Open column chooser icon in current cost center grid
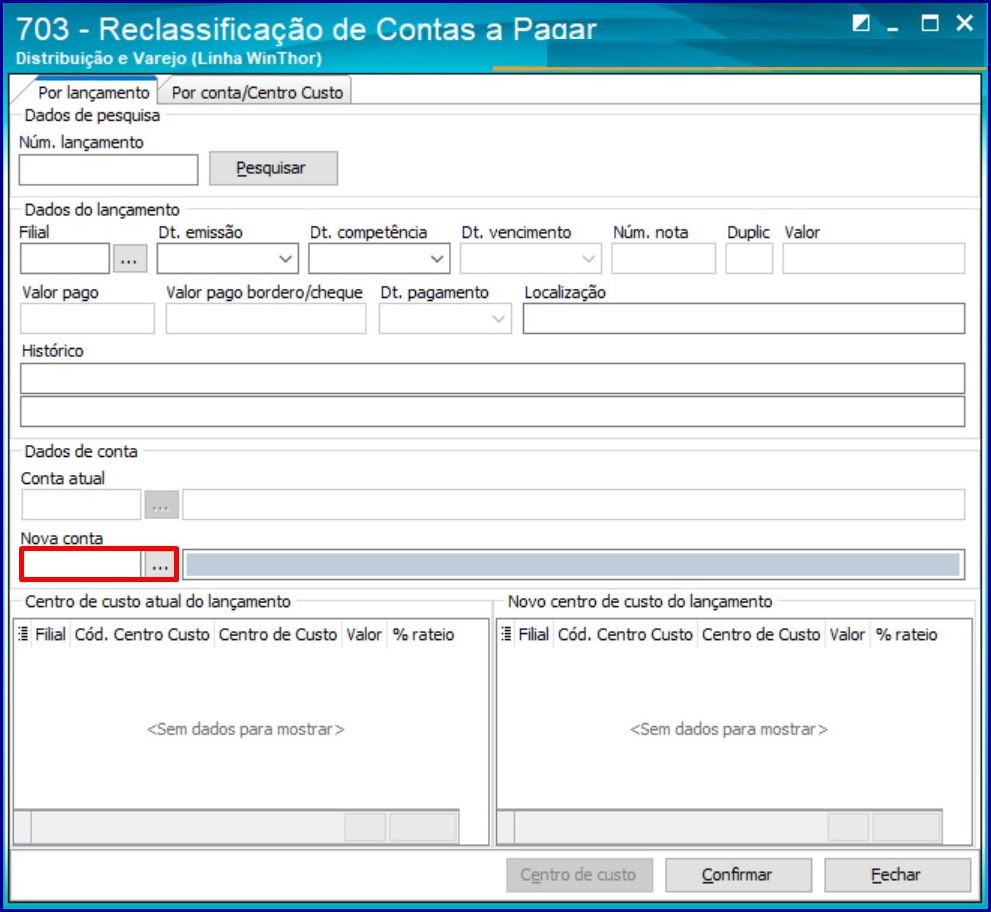The height and width of the screenshot is (912, 991). [23, 634]
